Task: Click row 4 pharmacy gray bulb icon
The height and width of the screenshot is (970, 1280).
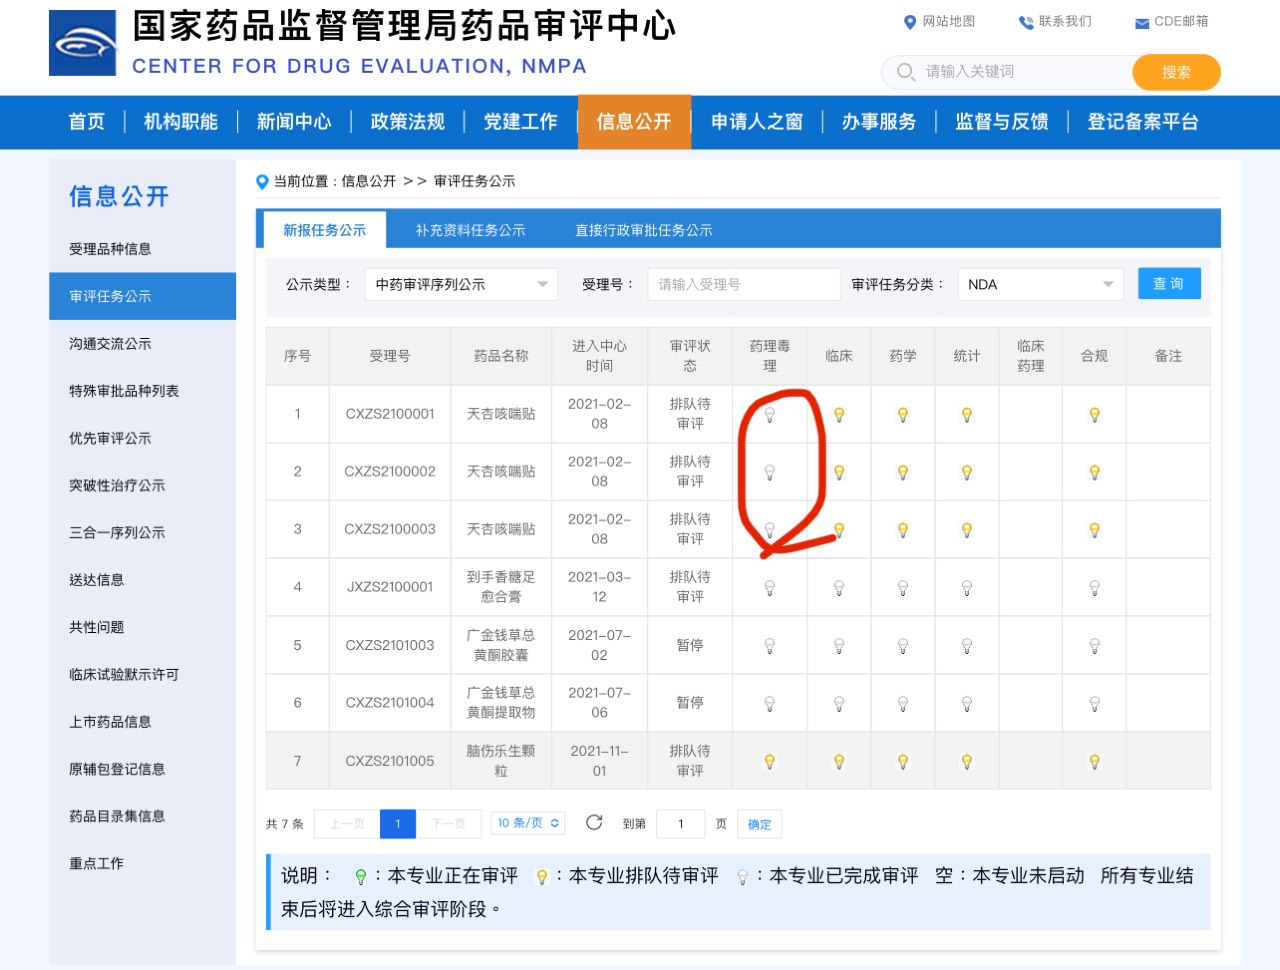Action: [902, 588]
